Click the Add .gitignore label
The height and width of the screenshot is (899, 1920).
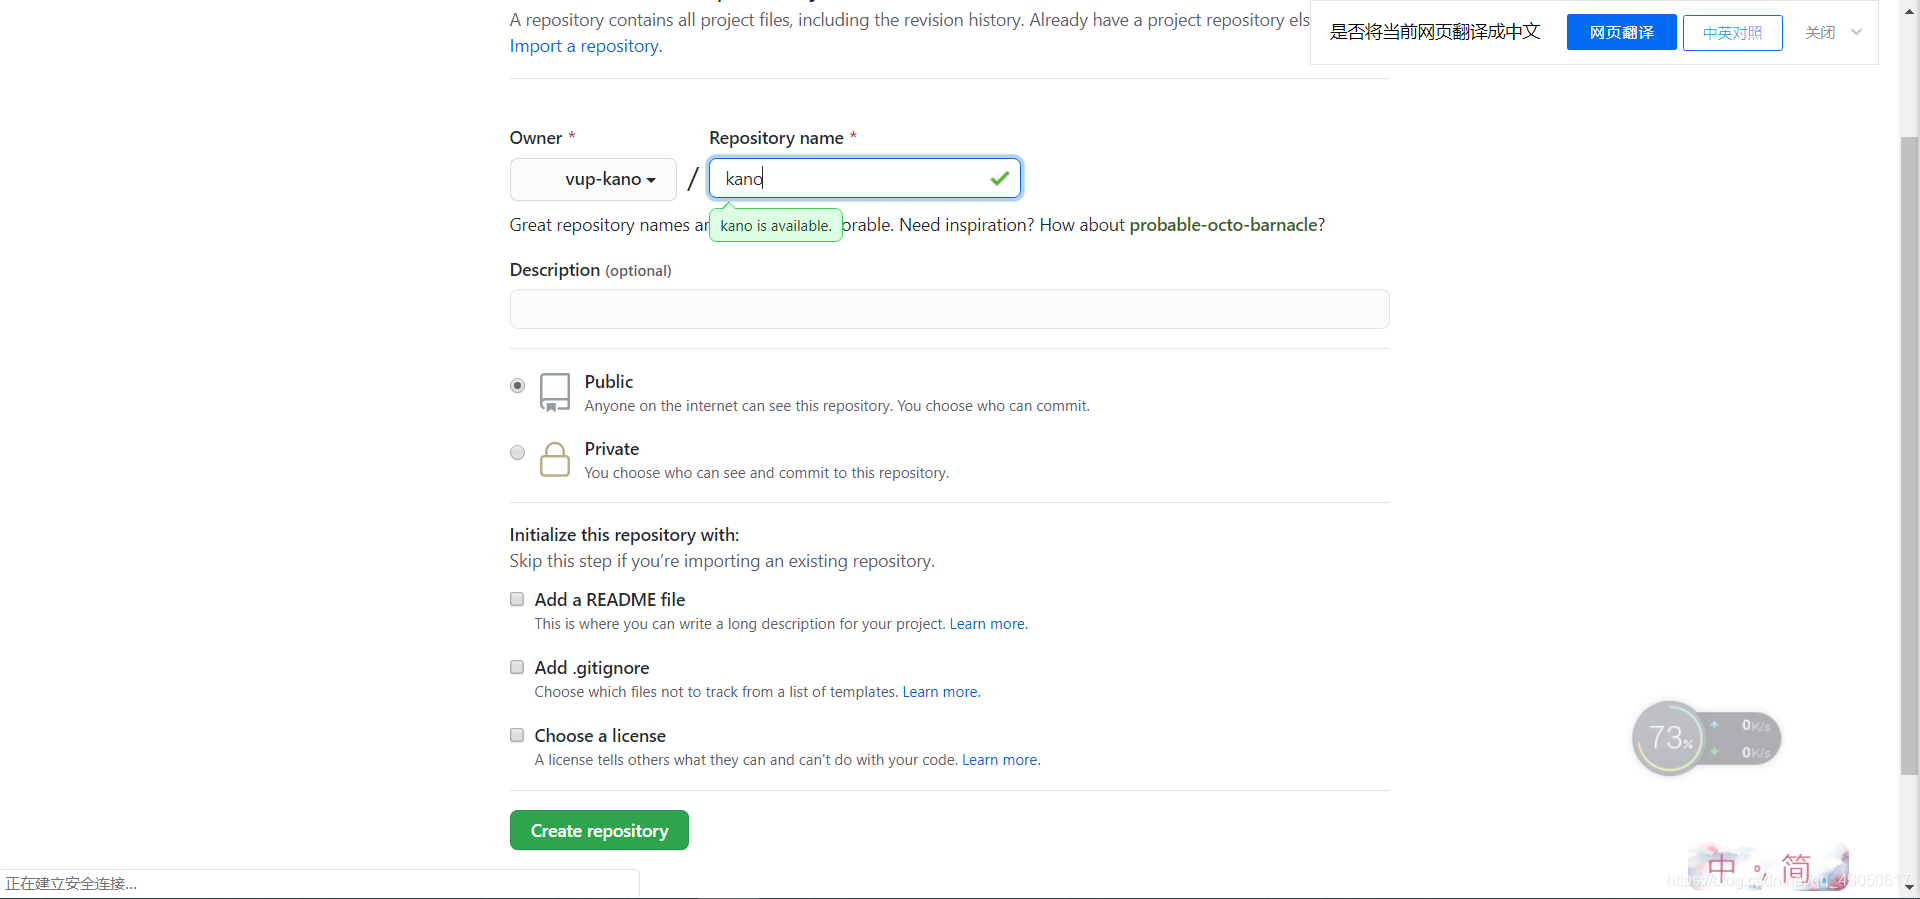tap(592, 667)
